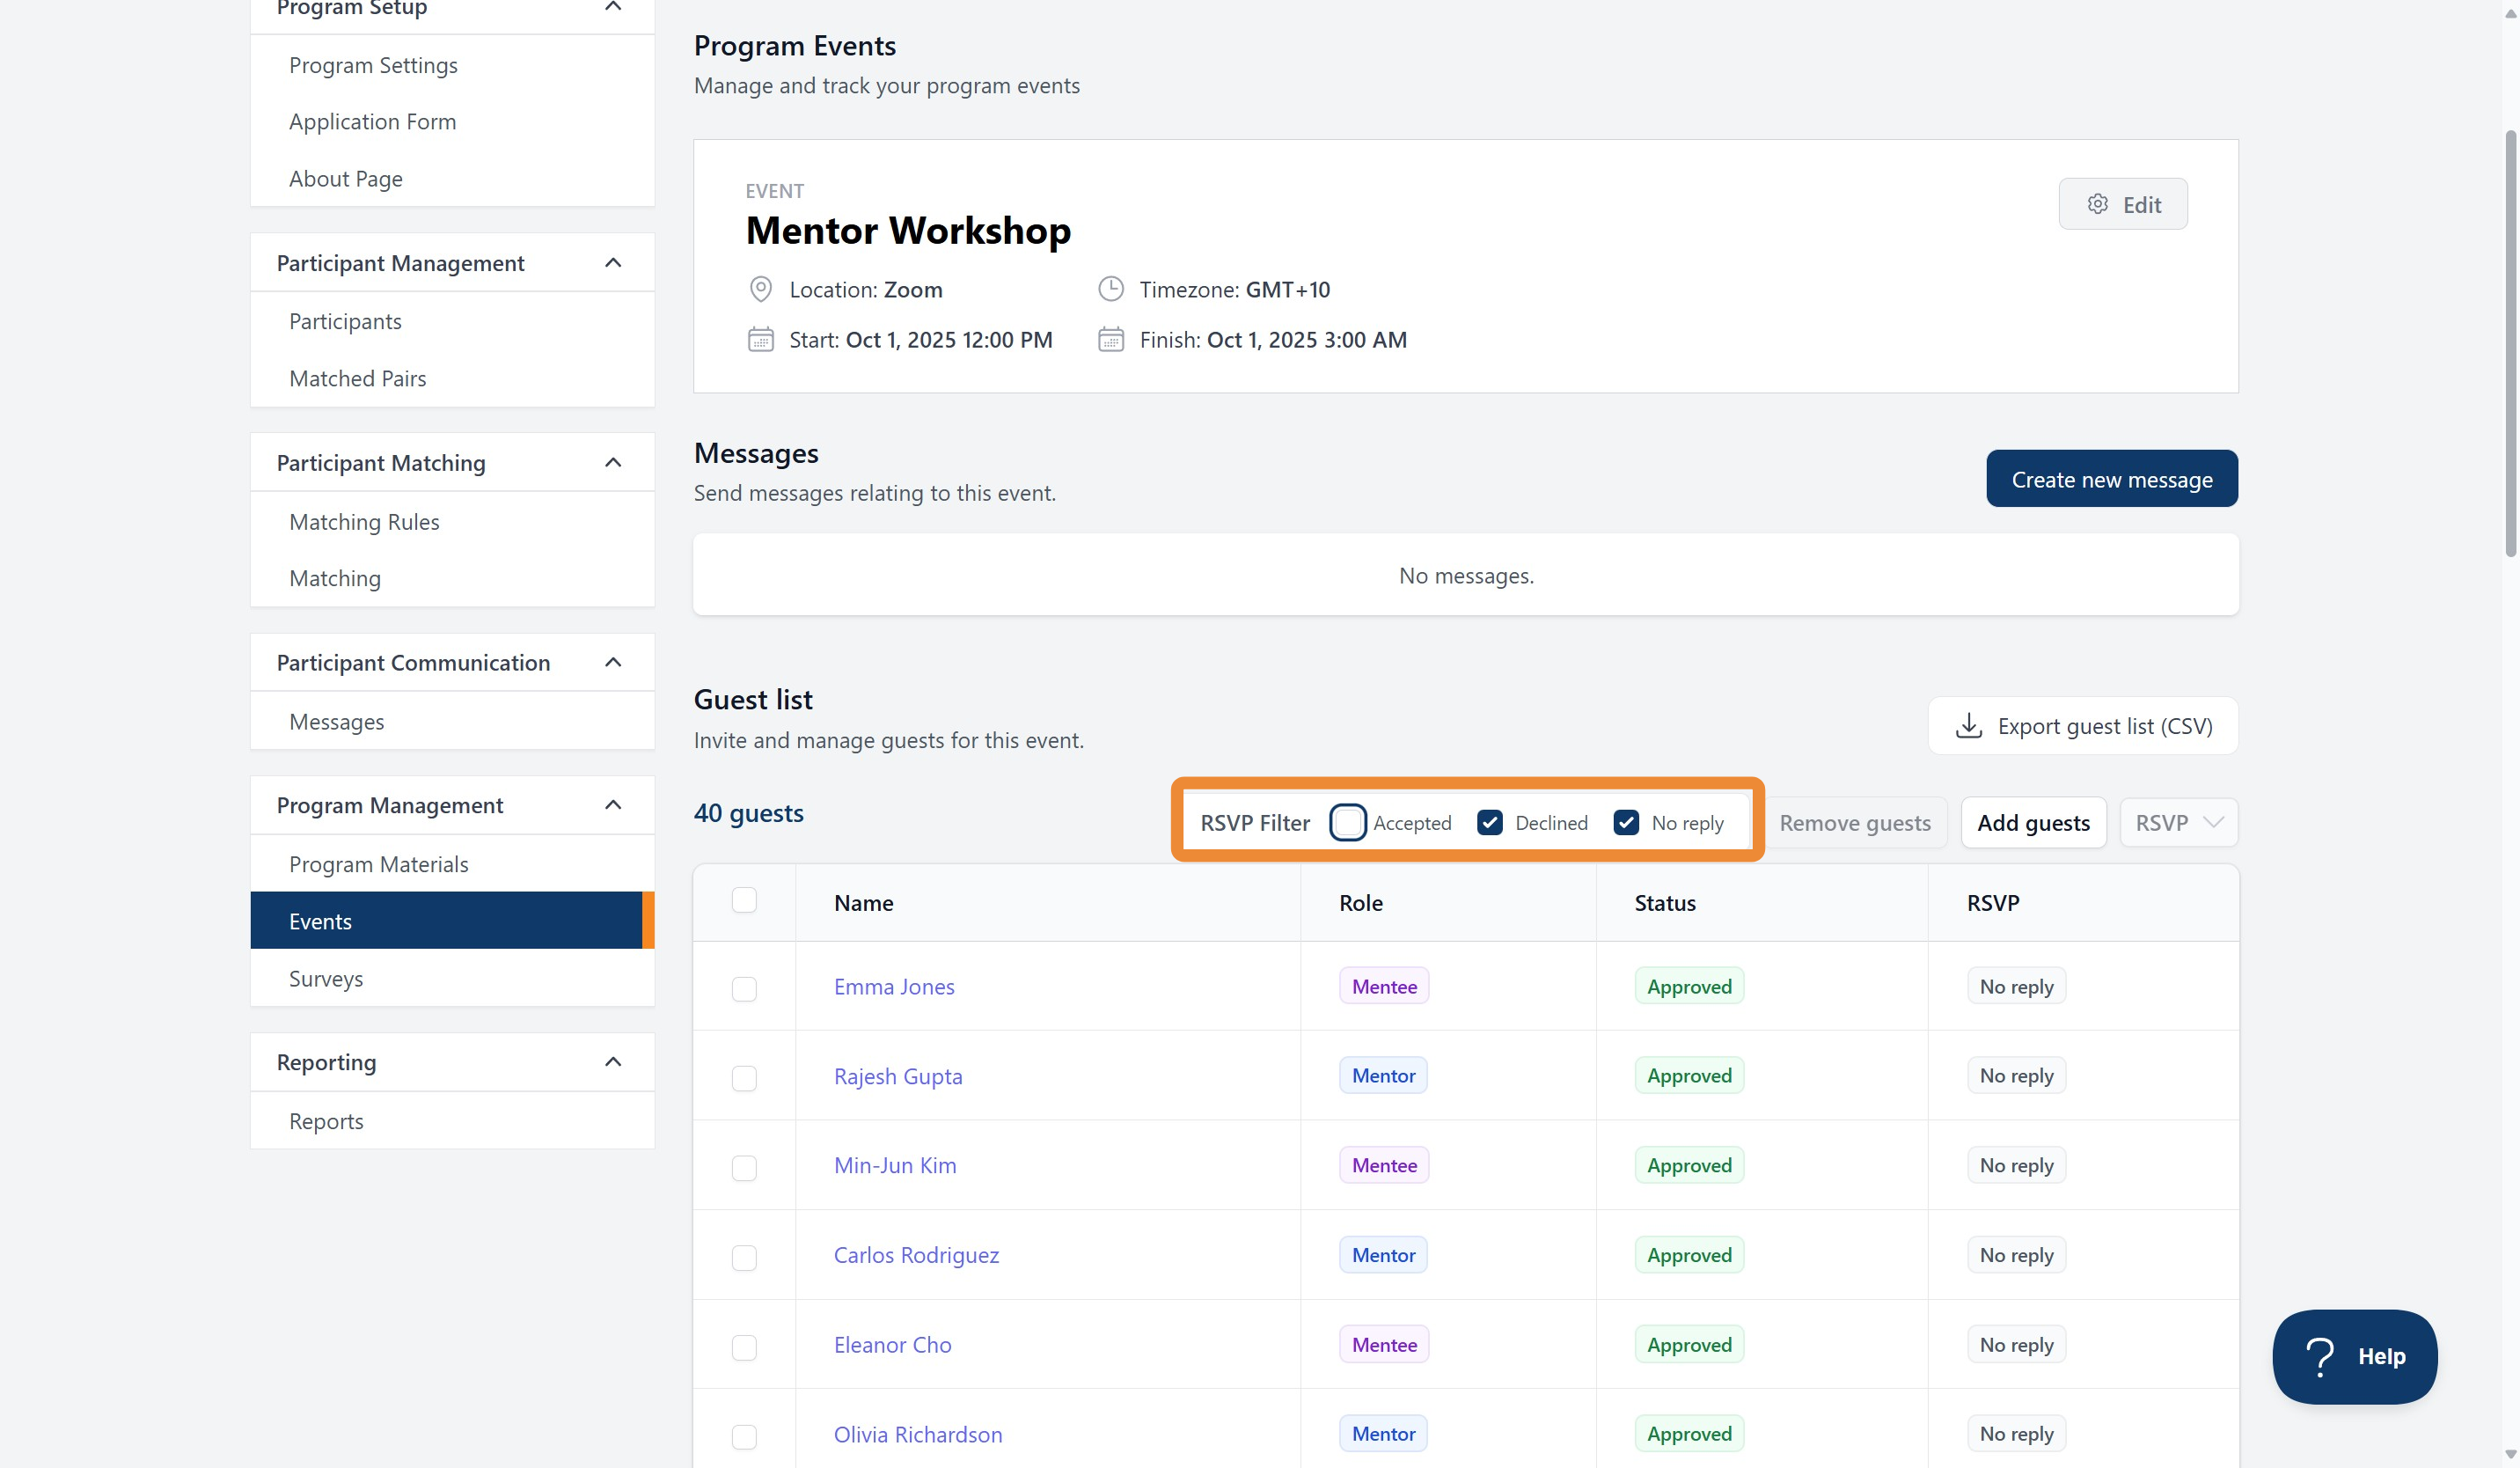Open the Help widget

pyautogui.click(x=2355, y=1356)
